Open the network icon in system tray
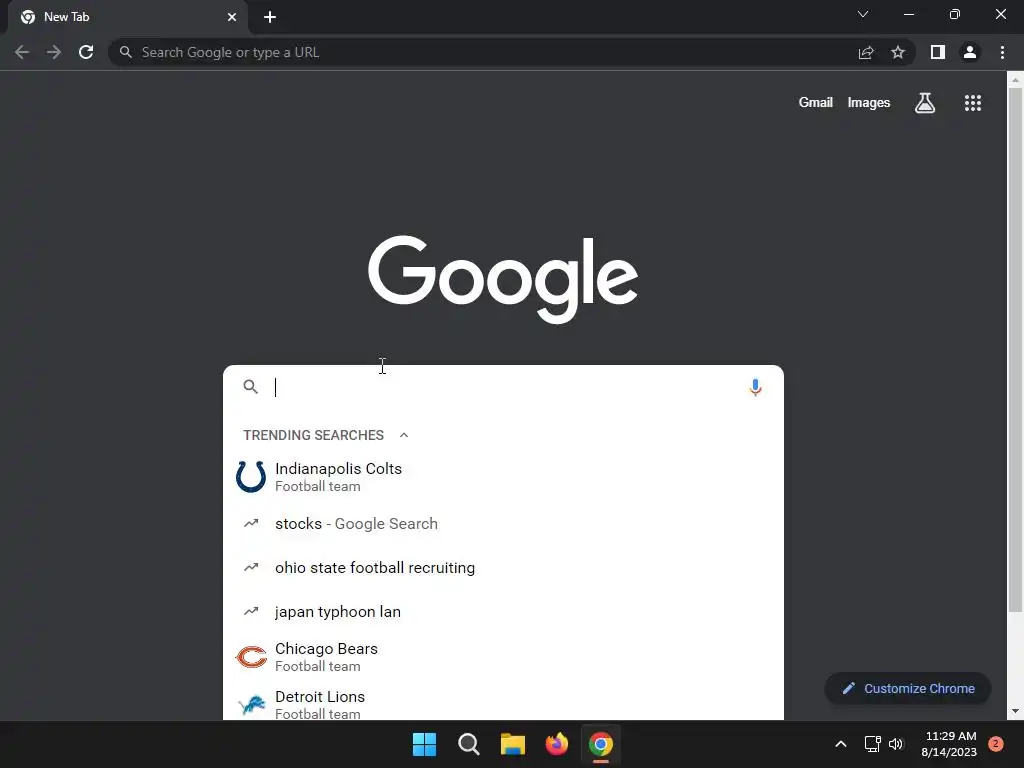1024x768 pixels. [x=872, y=744]
